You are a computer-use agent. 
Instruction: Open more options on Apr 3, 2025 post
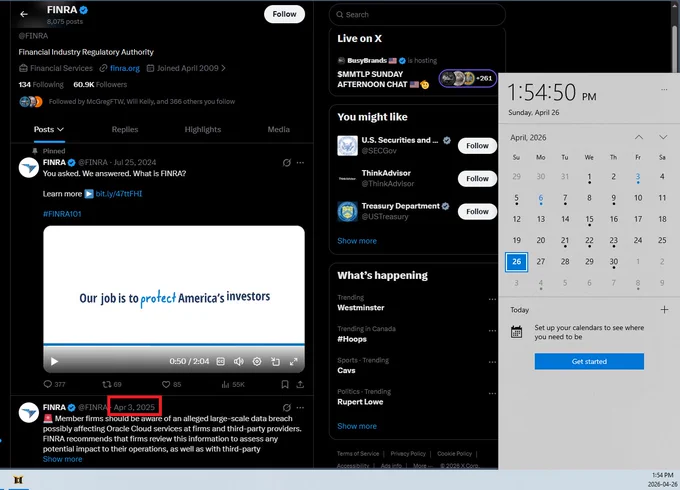tap(300, 408)
